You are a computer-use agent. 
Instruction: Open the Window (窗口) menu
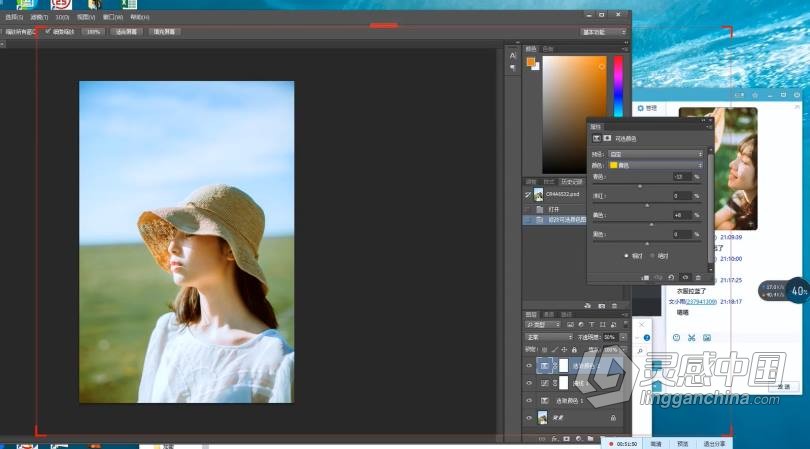pyautogui.click(x=113, y=17)
